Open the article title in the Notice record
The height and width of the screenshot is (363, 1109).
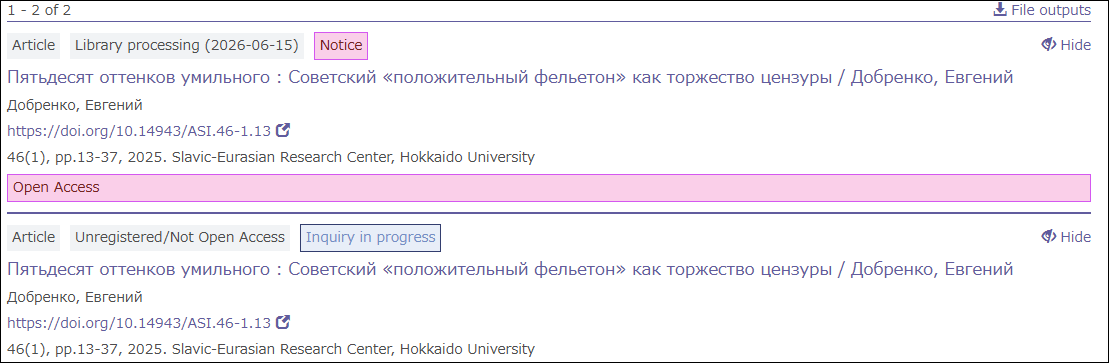click(x=510, y=78)
